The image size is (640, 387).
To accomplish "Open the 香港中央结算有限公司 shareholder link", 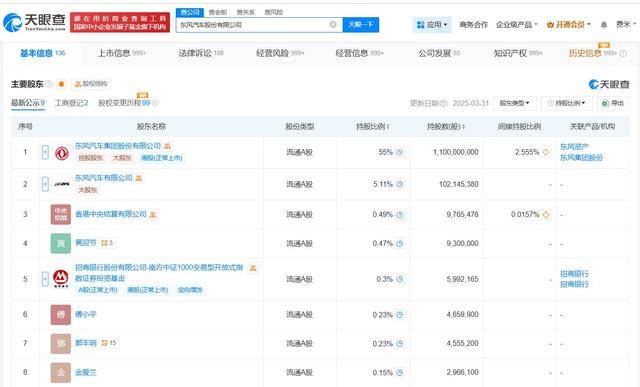I will (x=111, y=214).
